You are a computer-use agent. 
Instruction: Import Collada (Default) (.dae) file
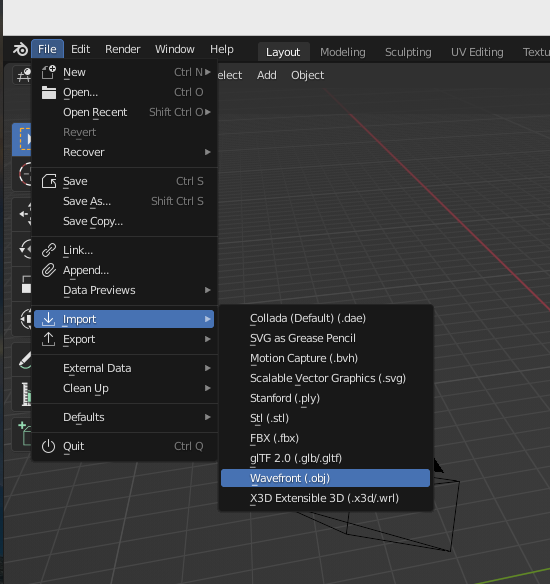pyautogui.click(x=325, y=318)
